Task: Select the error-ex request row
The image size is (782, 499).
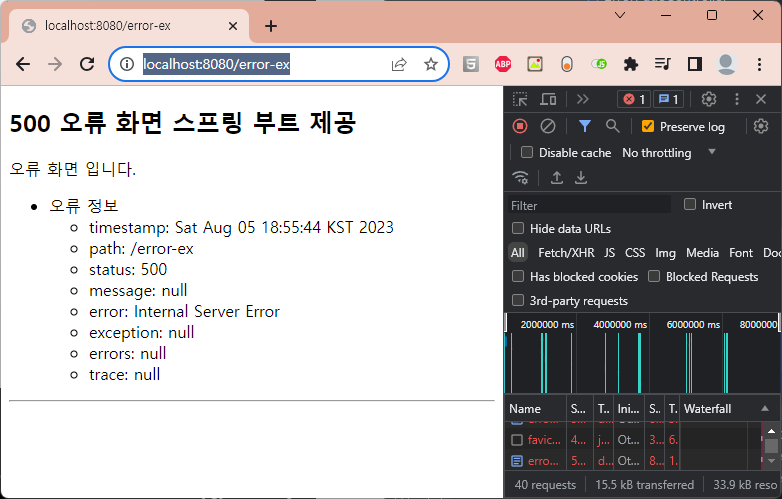Action: coord(633,461)
